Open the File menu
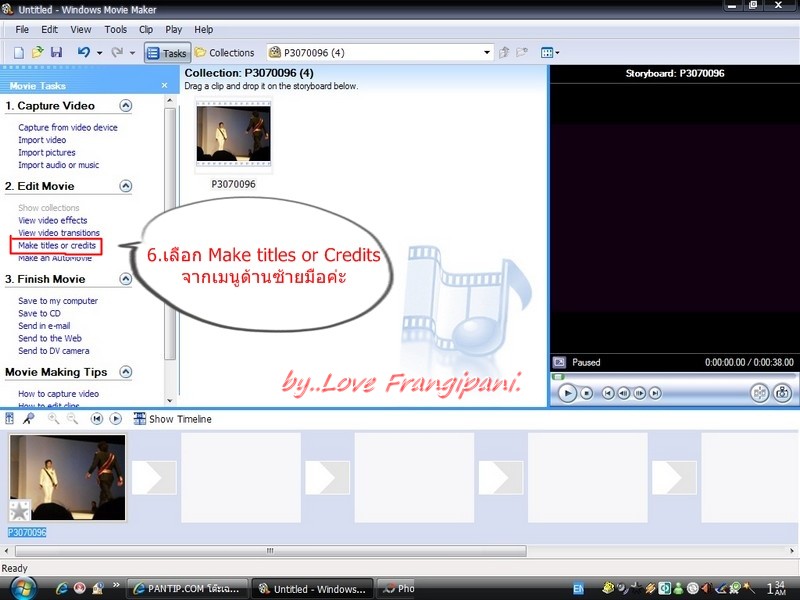 (x=22, y=30)
